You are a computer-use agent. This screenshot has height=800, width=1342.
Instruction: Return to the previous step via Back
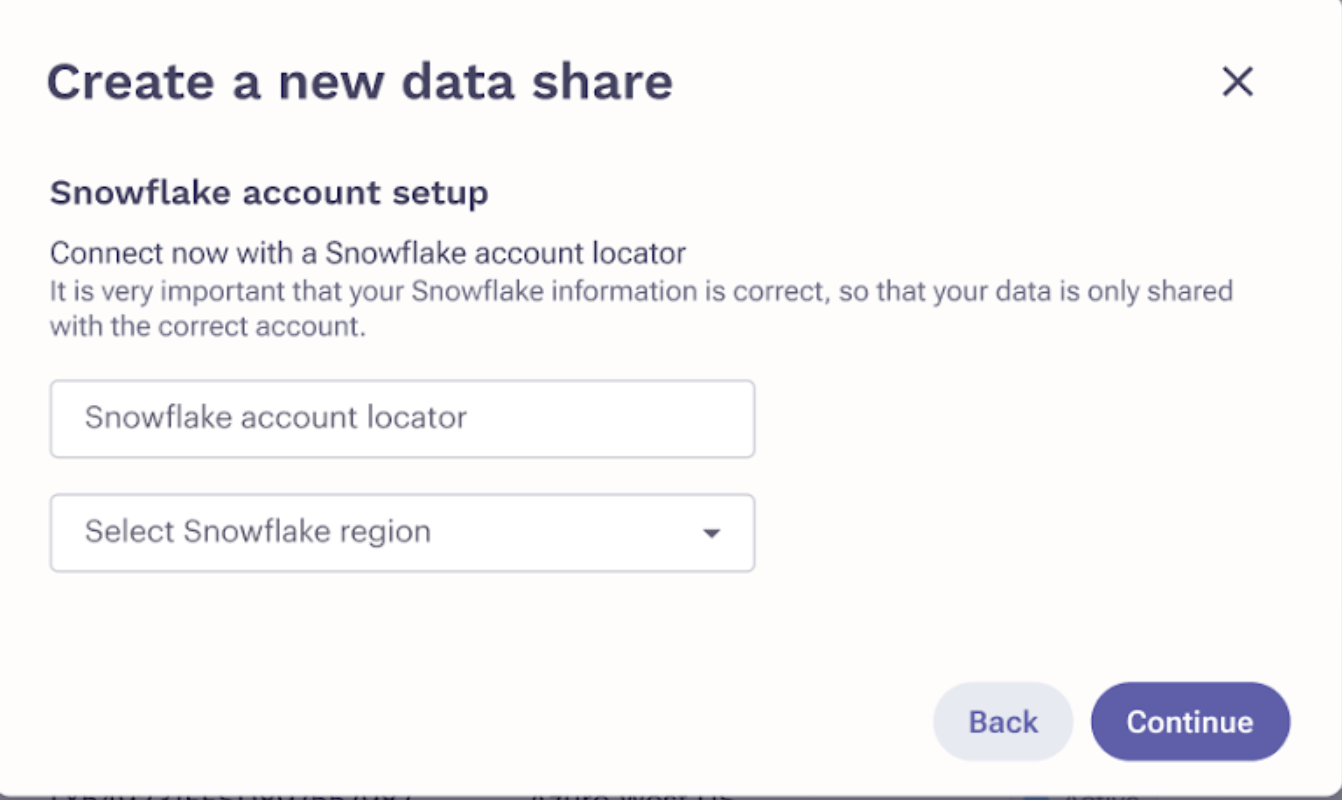pos(1003,722)
